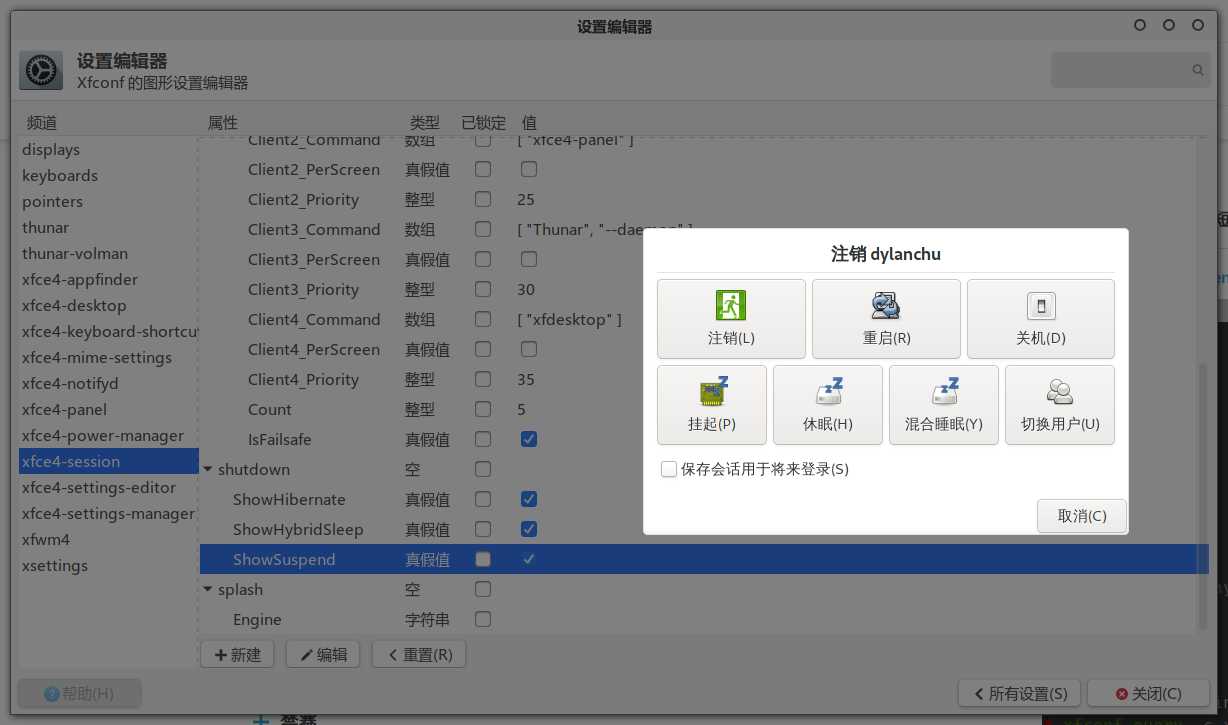Click the hibernate (休眠) icon
The image size is (1228, 725).
click(828, 391)
